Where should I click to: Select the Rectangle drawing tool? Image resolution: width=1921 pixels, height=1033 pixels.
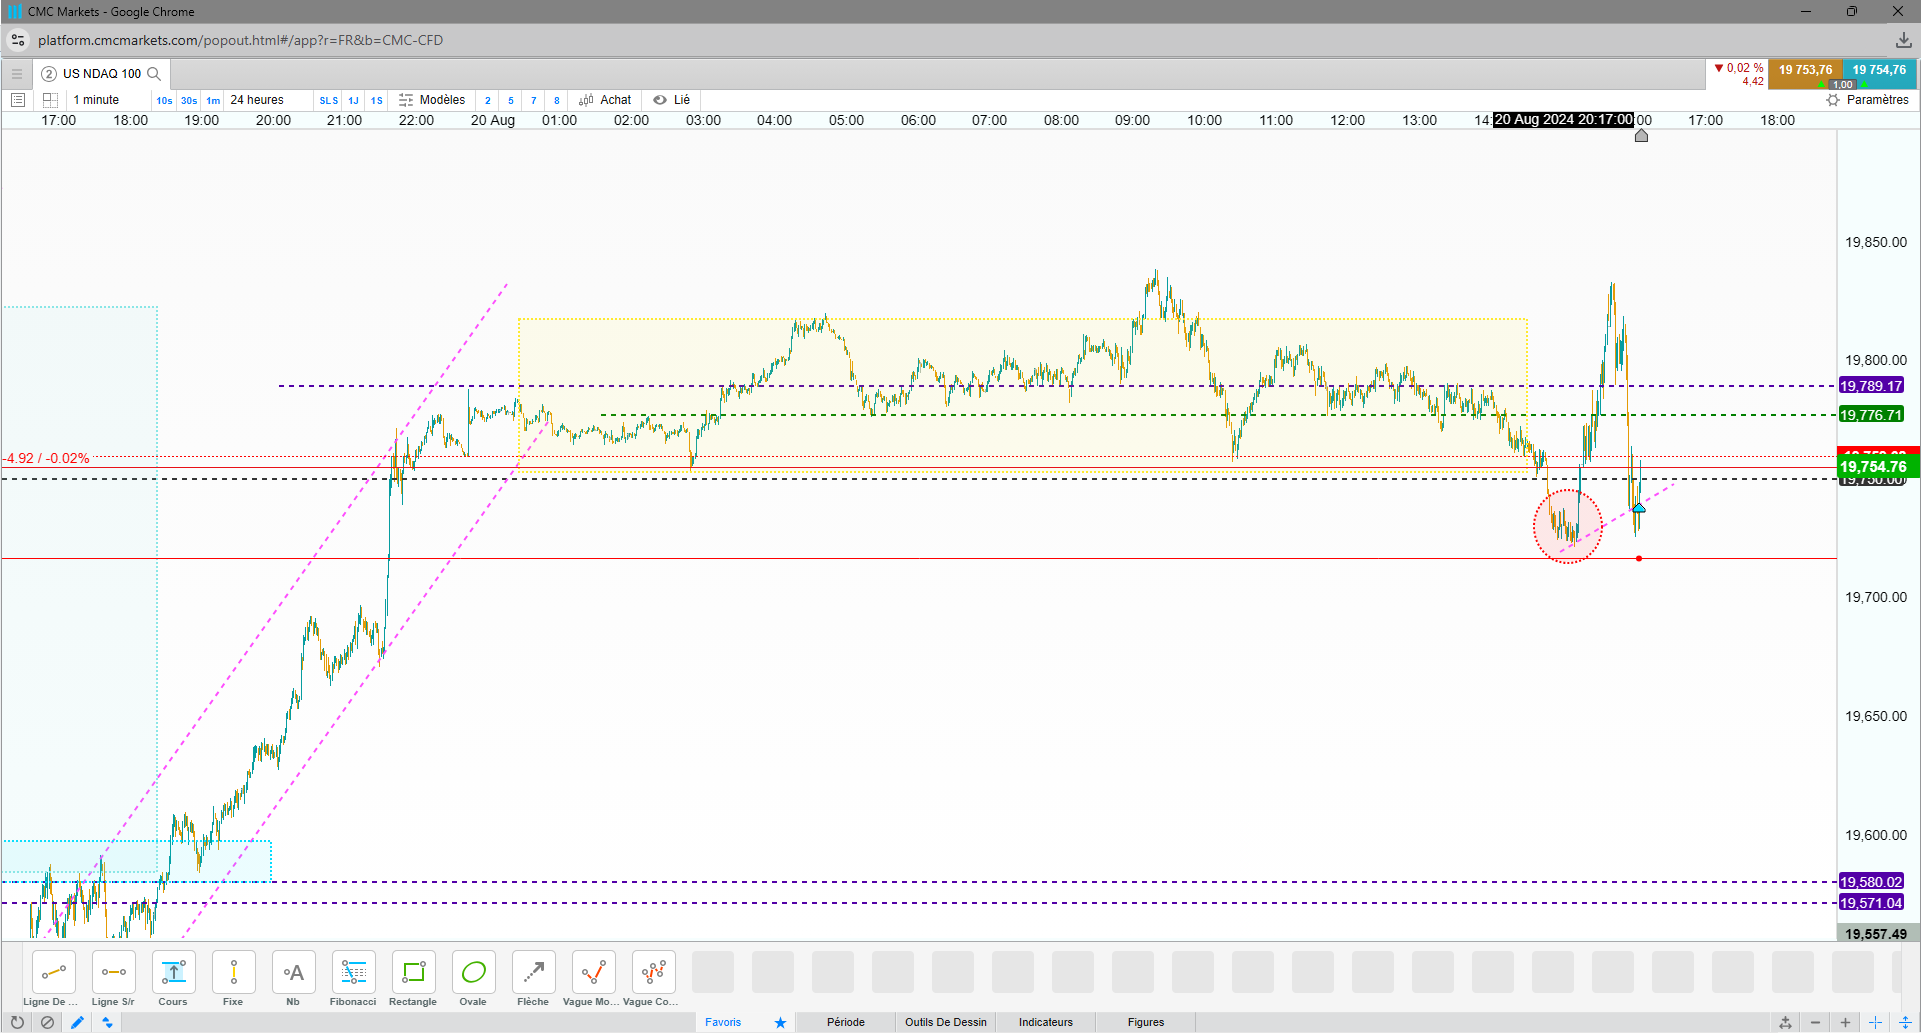pos(413,972)
